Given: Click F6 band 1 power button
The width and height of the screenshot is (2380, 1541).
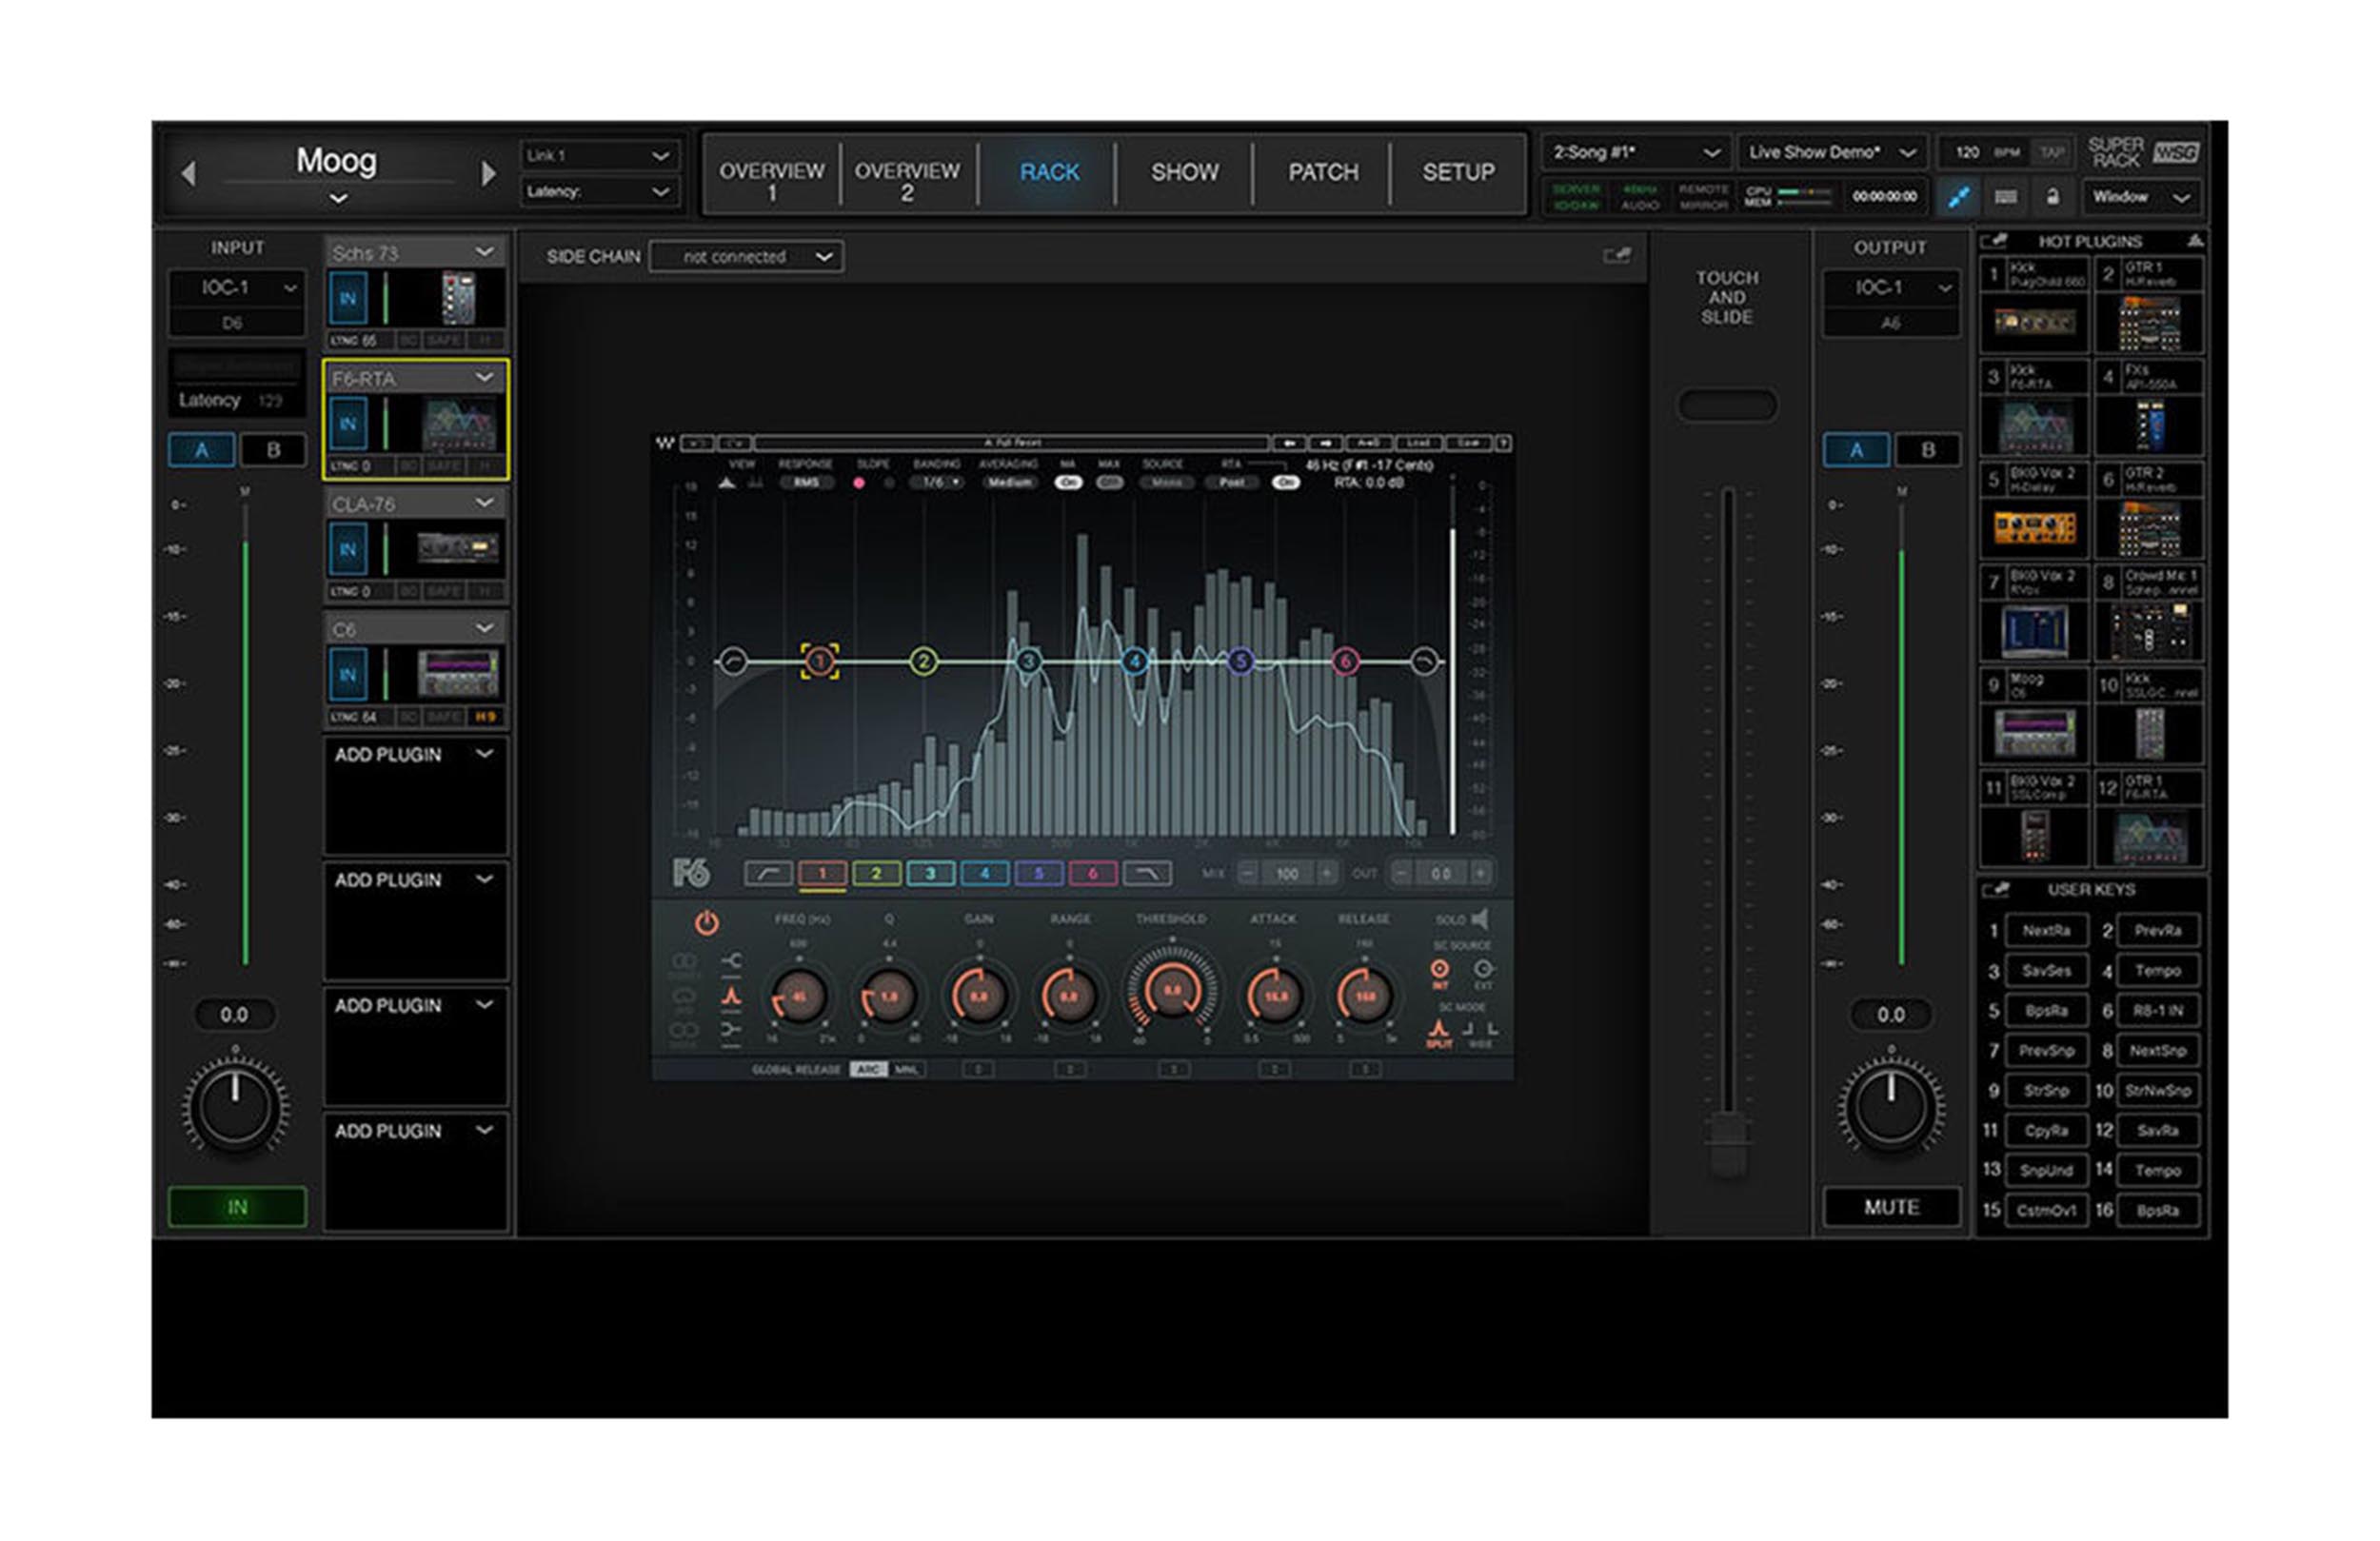Looking at the screenshot, I should 706,922.
